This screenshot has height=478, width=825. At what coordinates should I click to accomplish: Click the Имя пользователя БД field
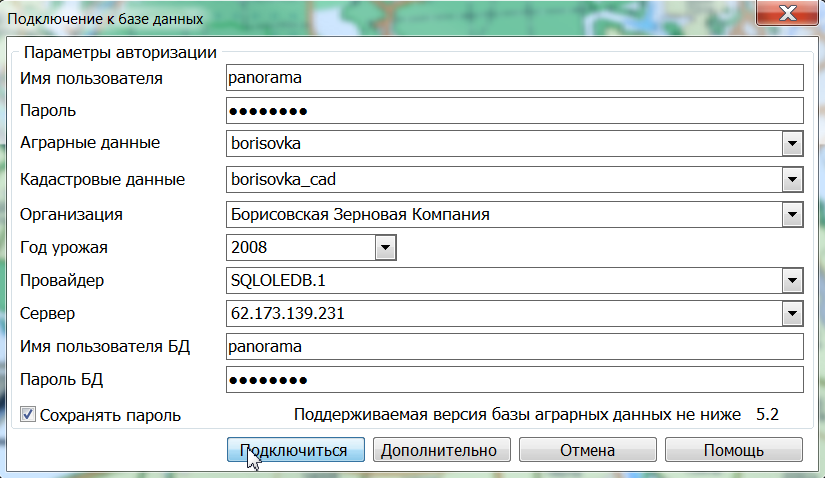(515, 347)
